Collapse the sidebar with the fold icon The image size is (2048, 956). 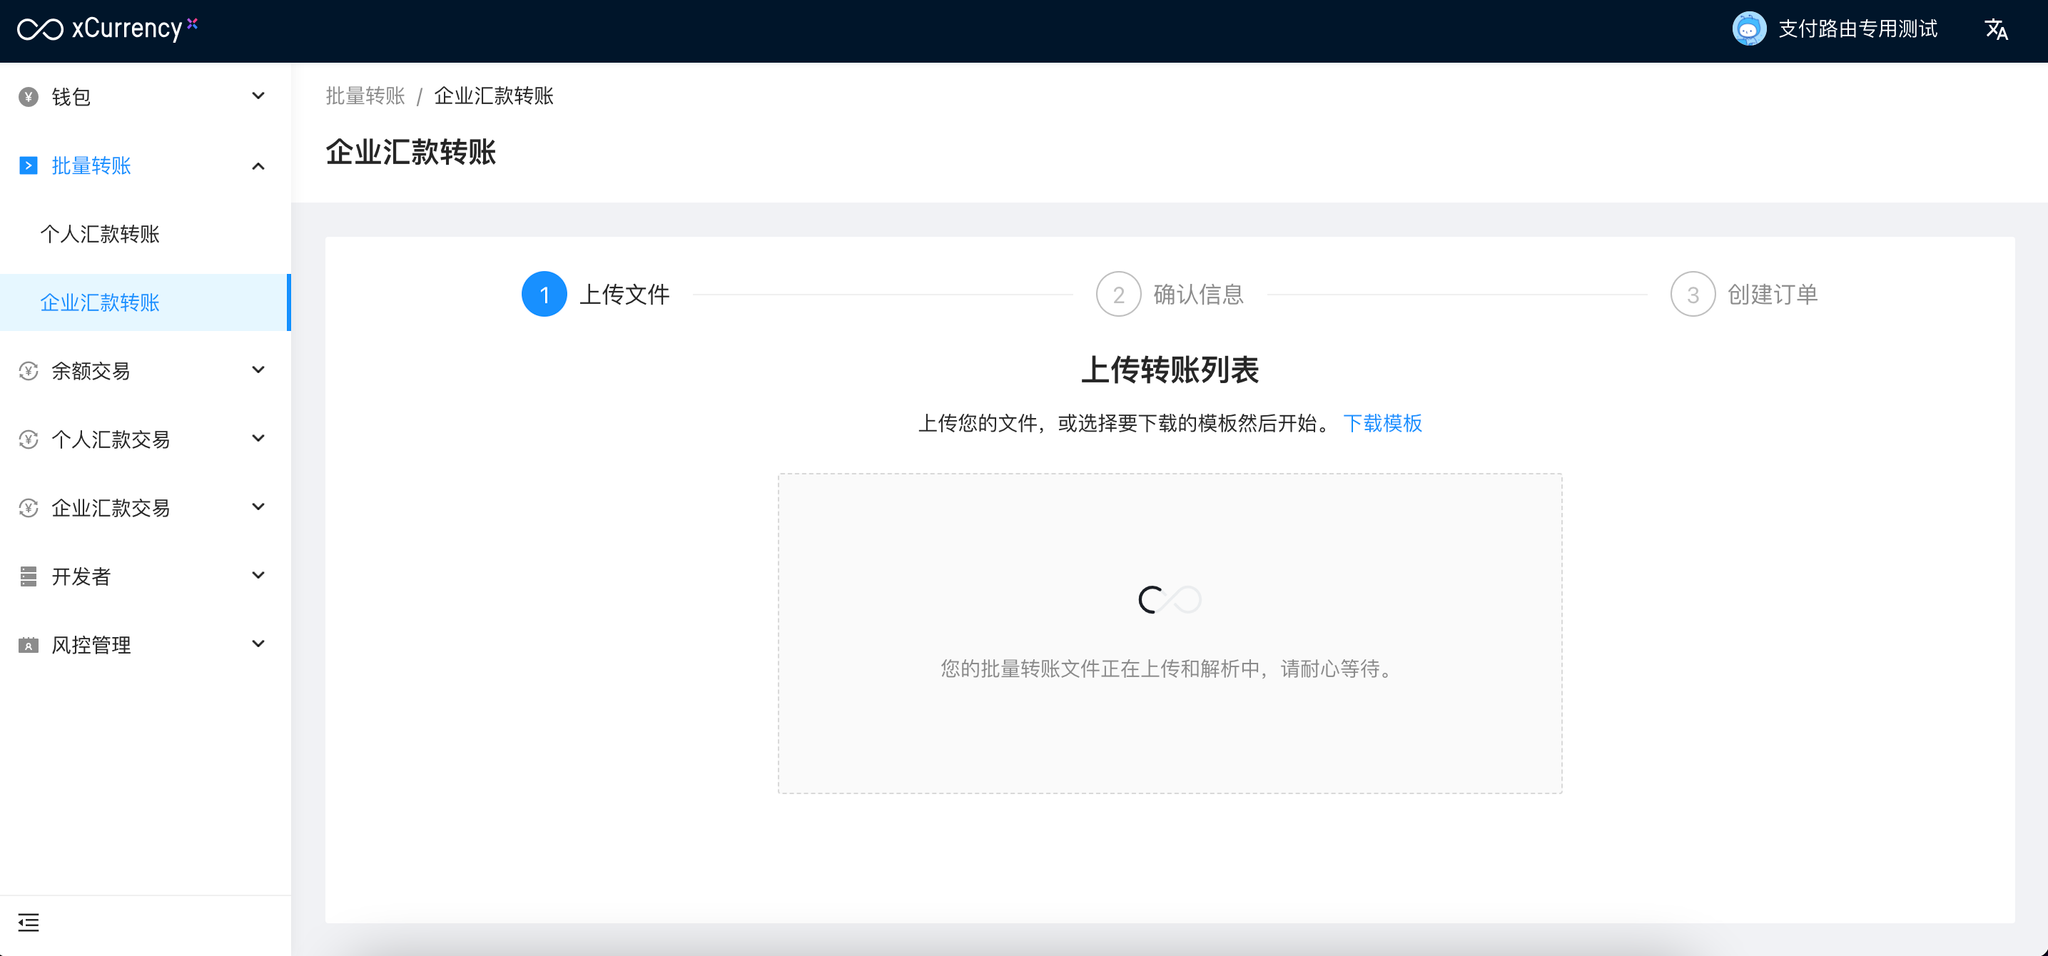pos(29,923)
